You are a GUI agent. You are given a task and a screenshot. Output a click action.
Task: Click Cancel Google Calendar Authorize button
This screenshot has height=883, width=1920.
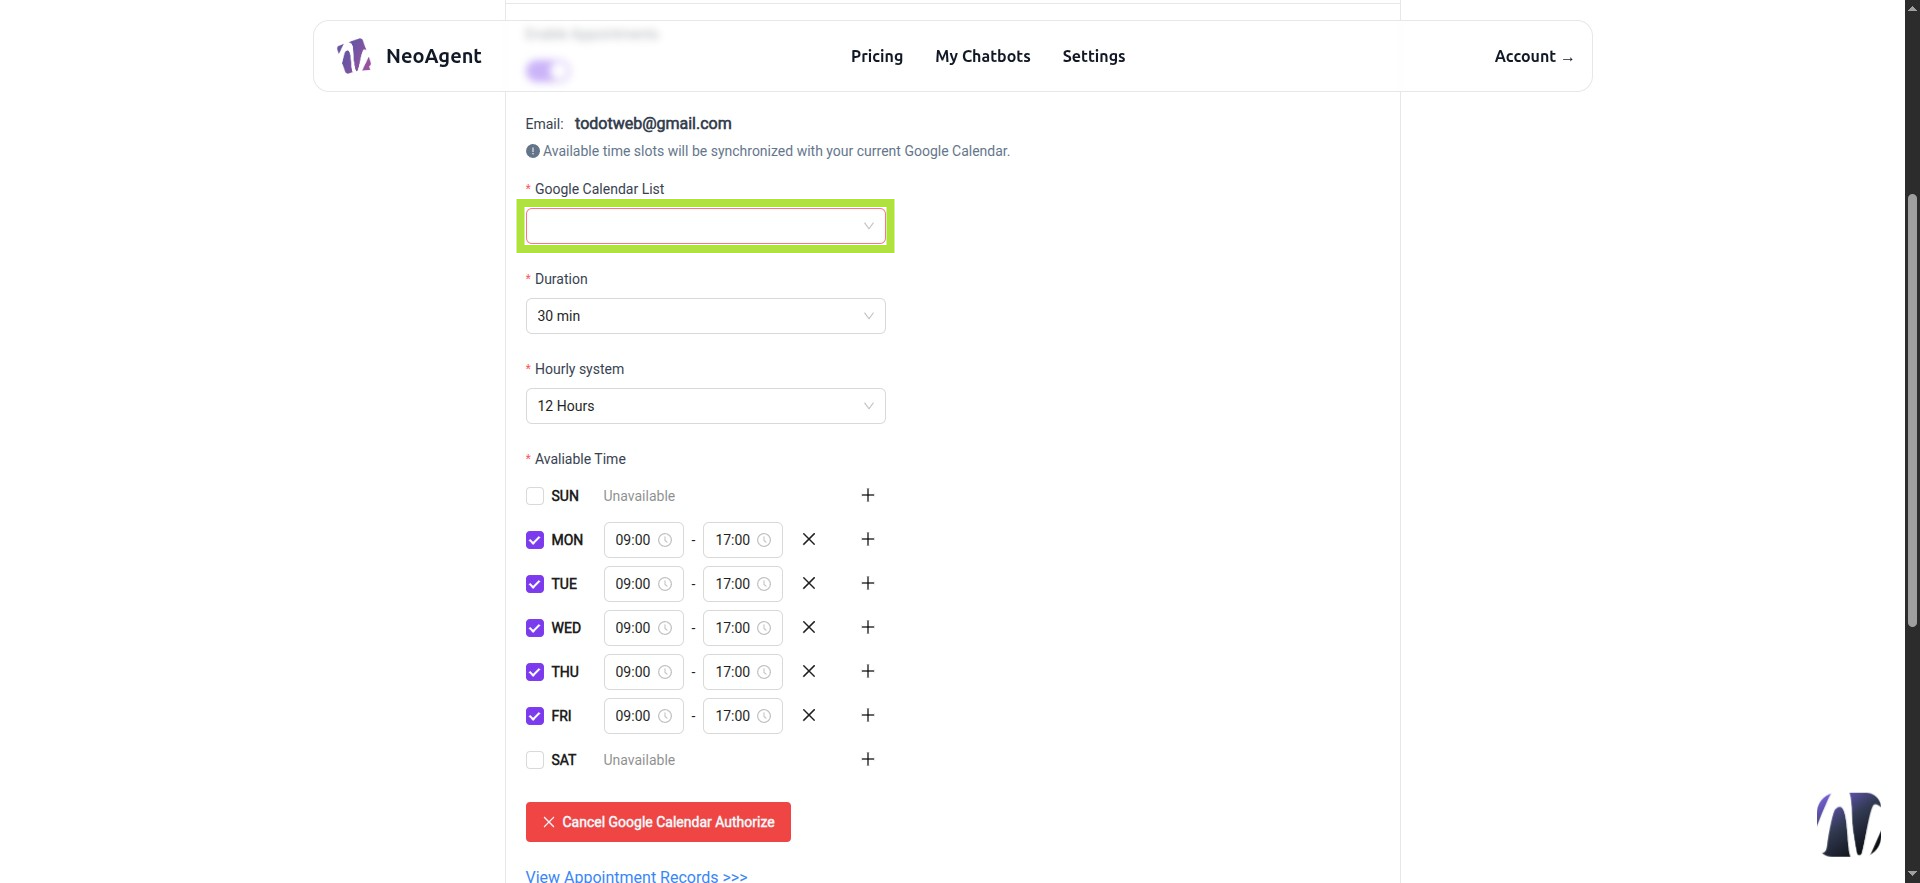(658, 822)
